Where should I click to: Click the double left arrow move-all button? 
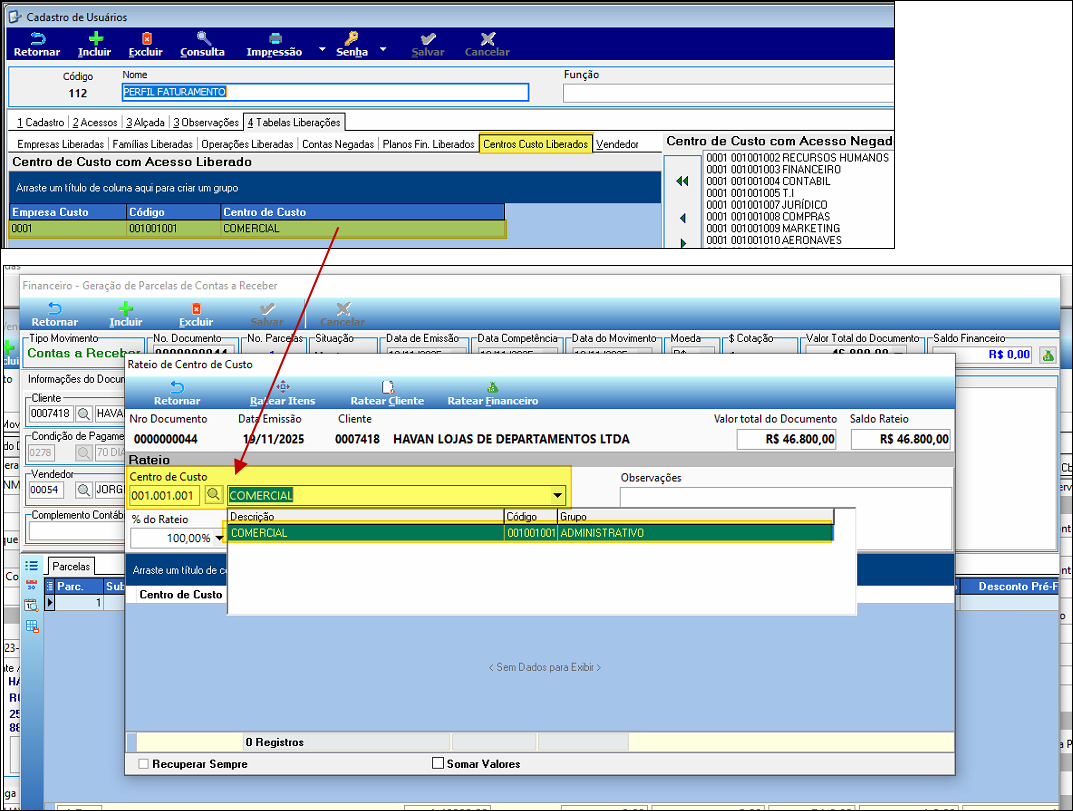pos(682,181)
